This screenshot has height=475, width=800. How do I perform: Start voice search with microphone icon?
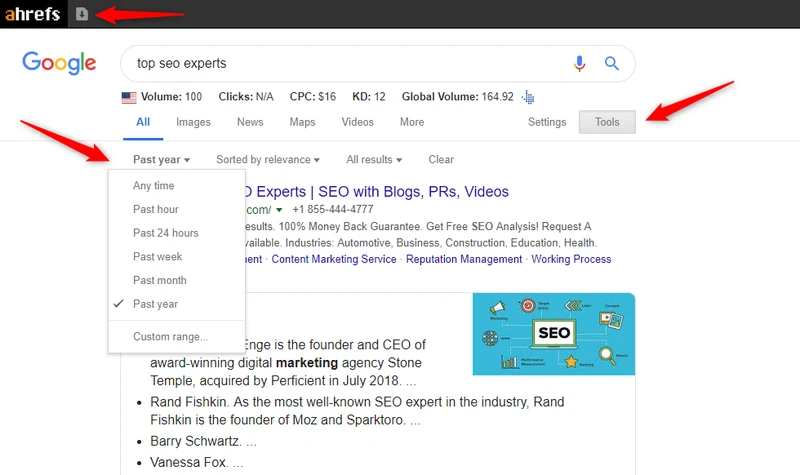pos(579,63)
